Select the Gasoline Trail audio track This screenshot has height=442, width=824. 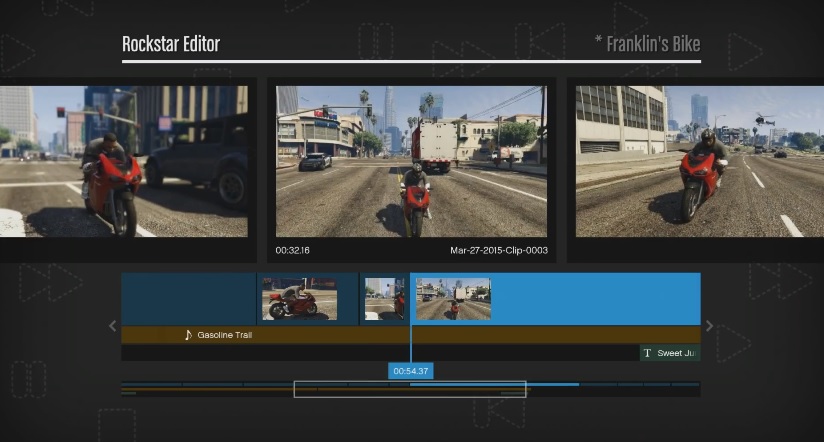(411, 335)
